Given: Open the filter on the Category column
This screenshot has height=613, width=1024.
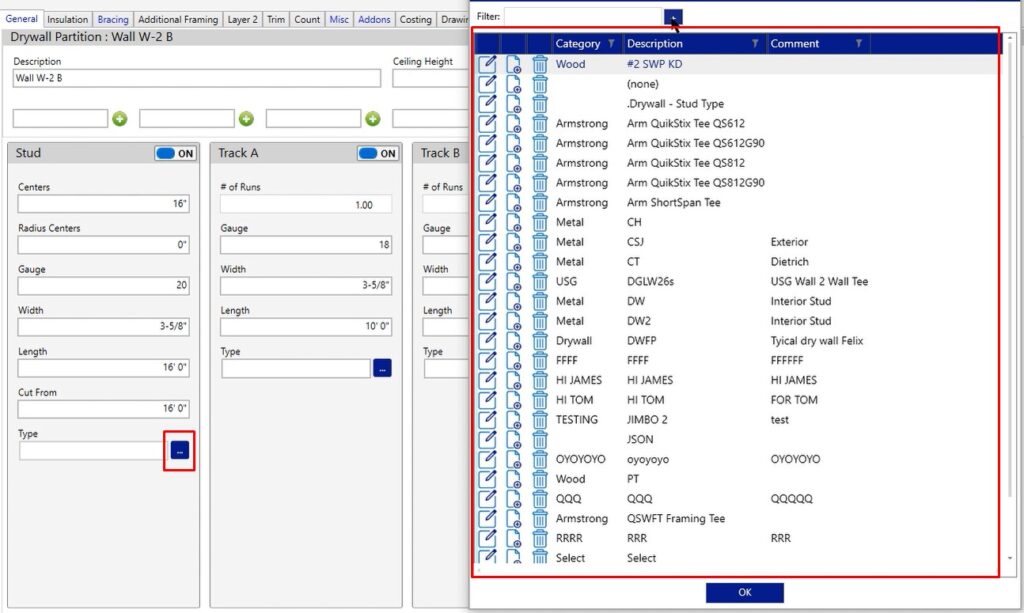Looking at the screenshot, I should 611,43.
